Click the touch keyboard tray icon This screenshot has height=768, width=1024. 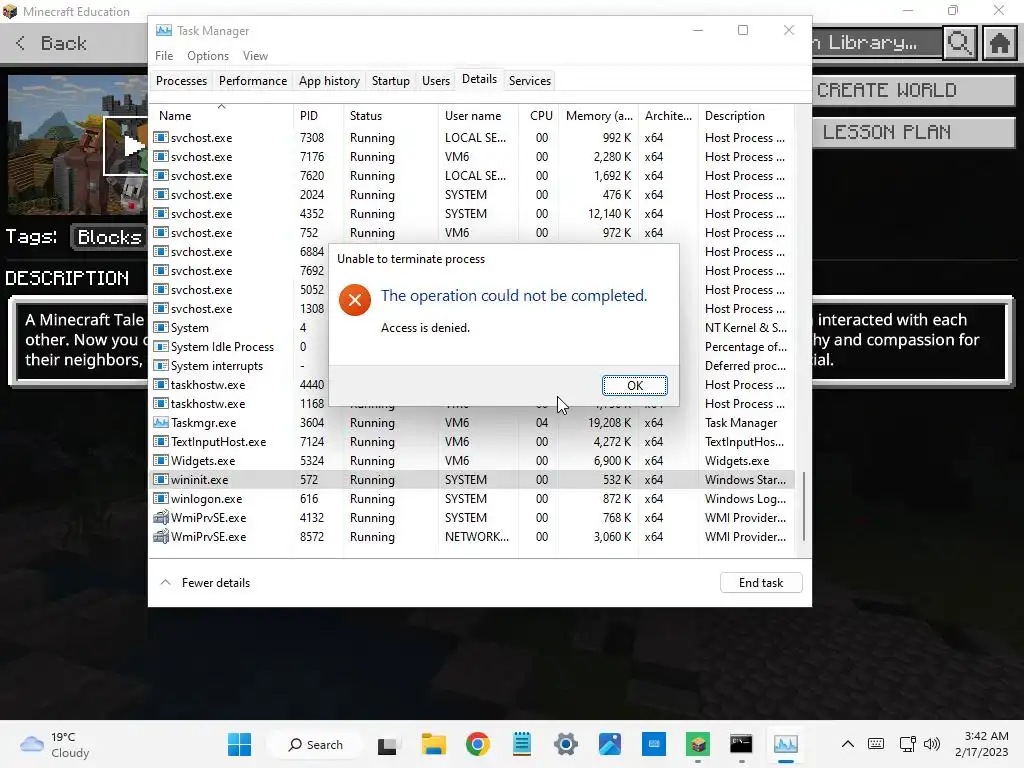click(x=876, y=744)
